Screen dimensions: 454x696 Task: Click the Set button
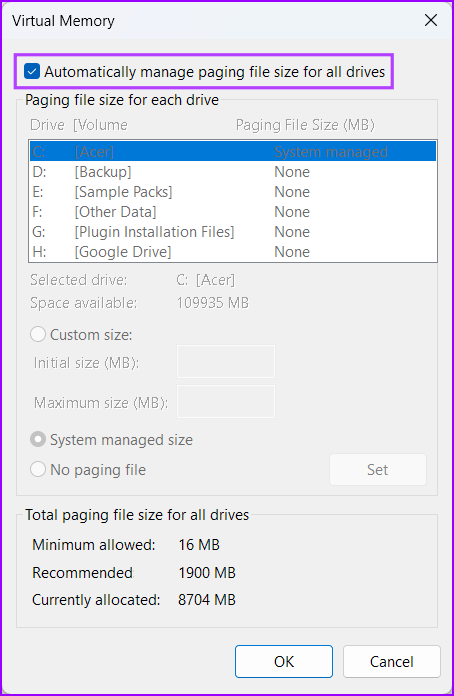click(x=378, y=469)
